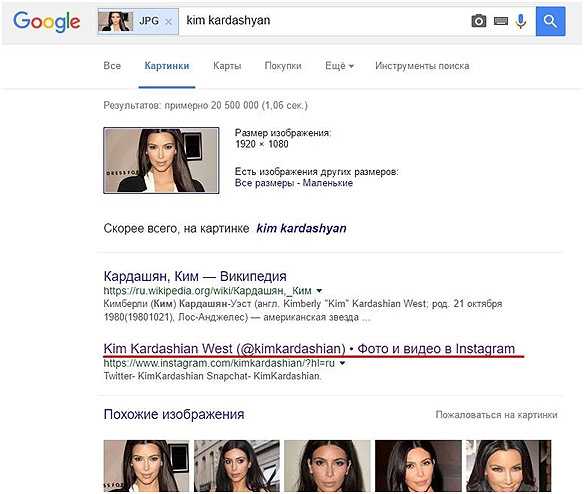Switch to the Карты tab
Screen dimensions: 584x494
tap(227, 66)
